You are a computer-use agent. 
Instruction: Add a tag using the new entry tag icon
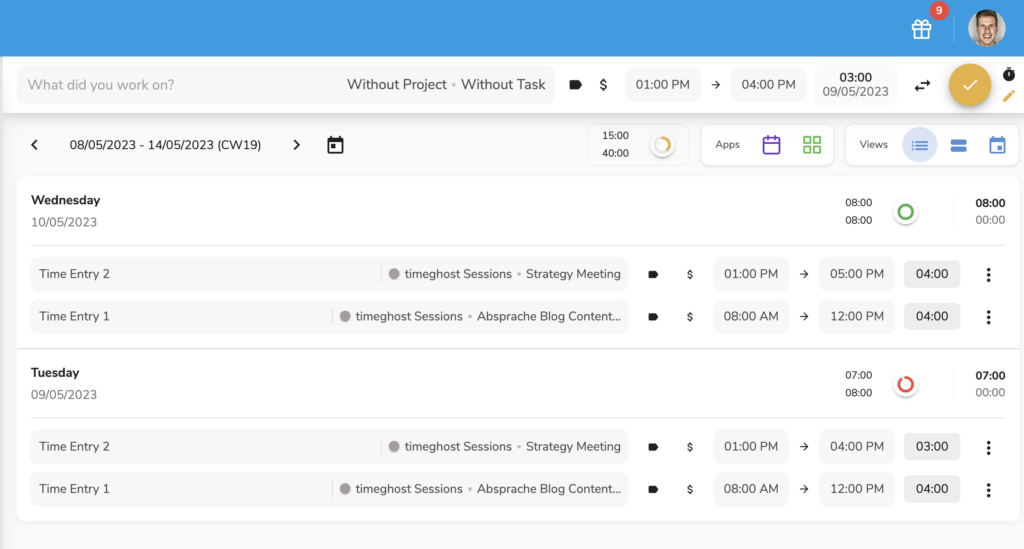click(575, 85)
